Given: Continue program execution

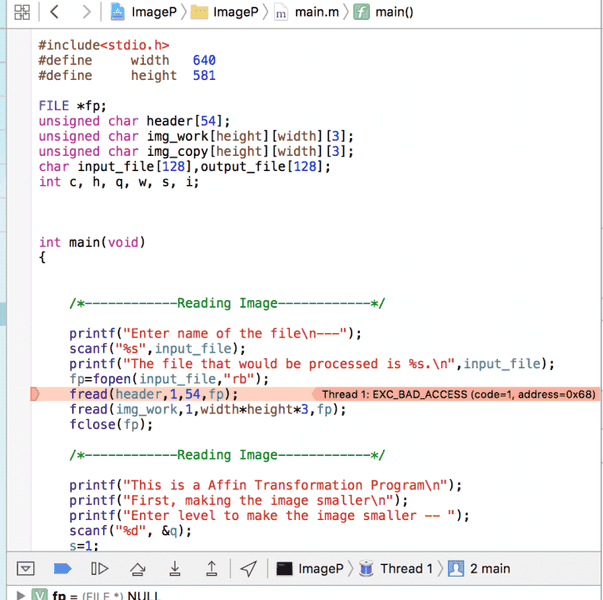Looking at the screenshot, I should click(x=99, y=568).
